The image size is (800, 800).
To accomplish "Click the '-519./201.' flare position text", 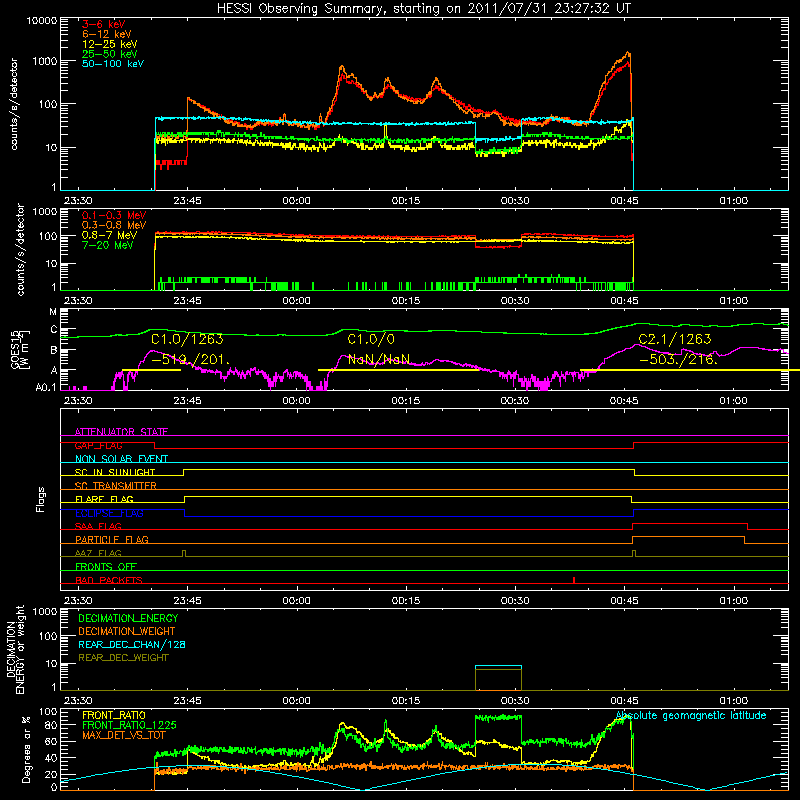I will (190, 360).
